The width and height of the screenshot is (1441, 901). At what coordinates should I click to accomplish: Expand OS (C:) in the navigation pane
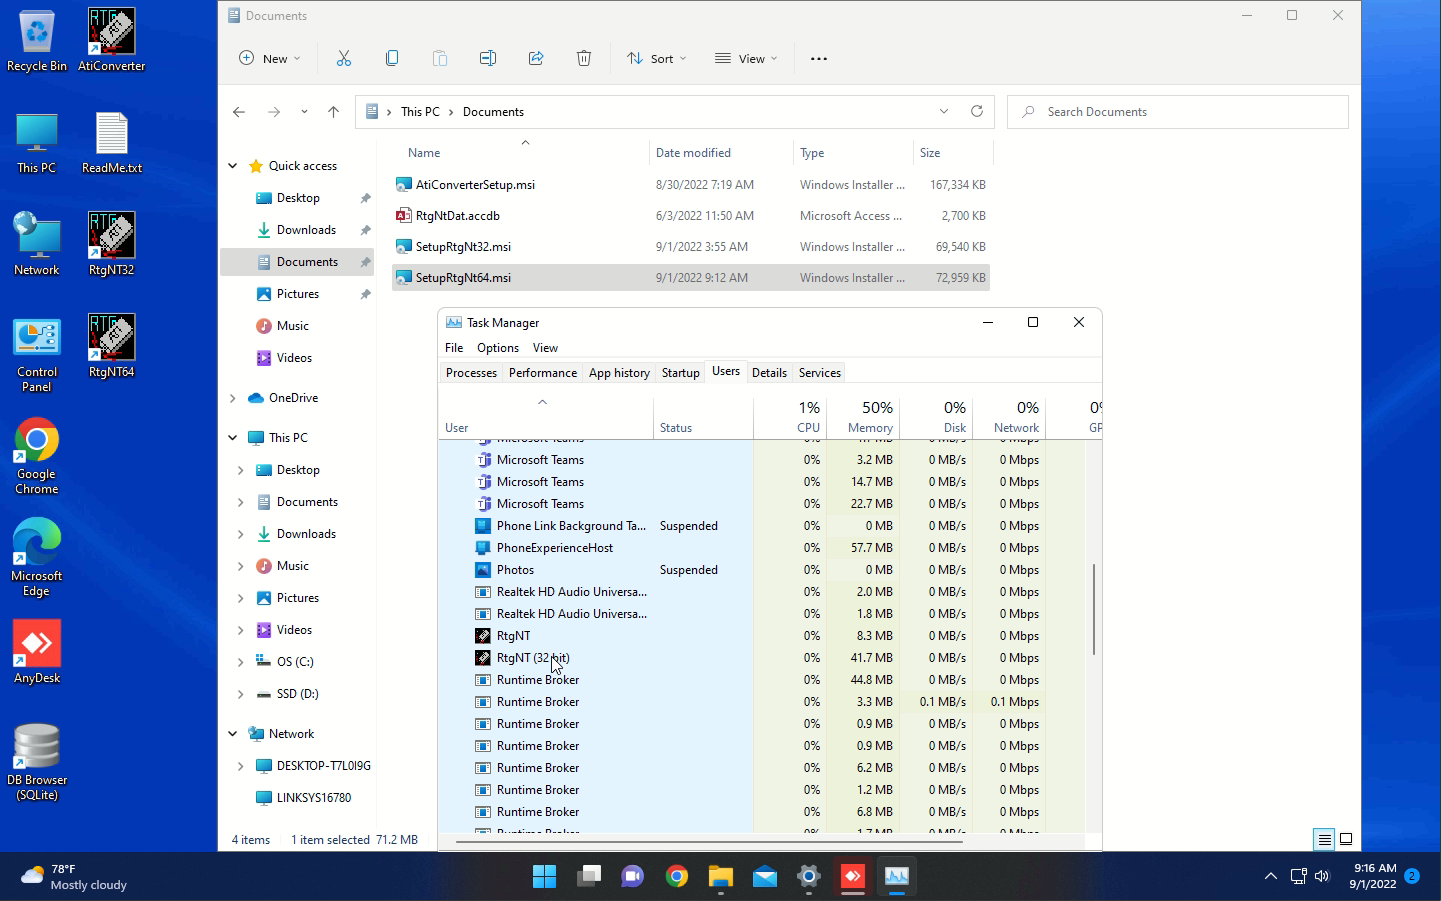click(241, 662)
